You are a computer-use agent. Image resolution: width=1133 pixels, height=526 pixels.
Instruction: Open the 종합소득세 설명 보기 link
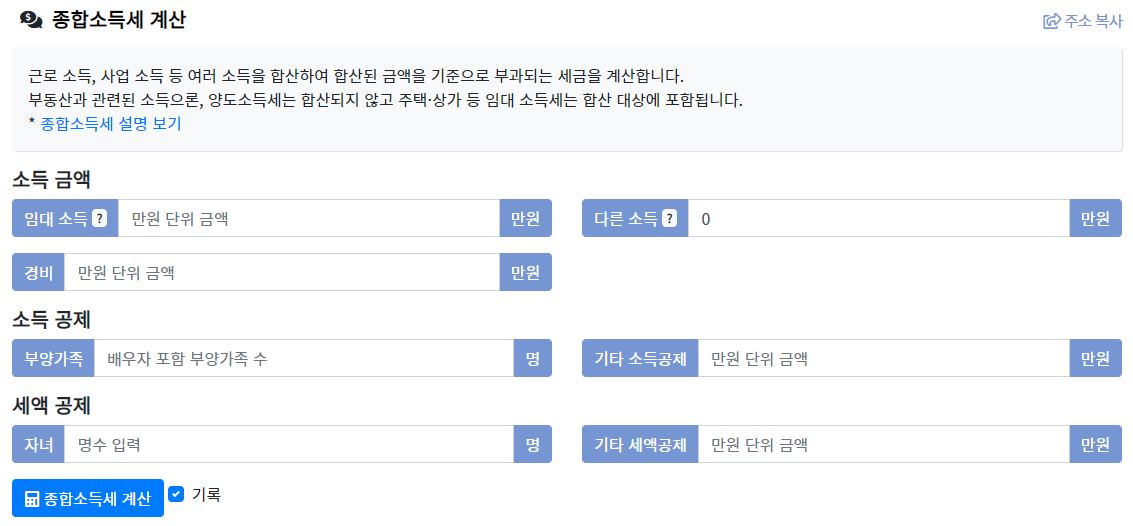pyautogui.click(x=111, y=124)
